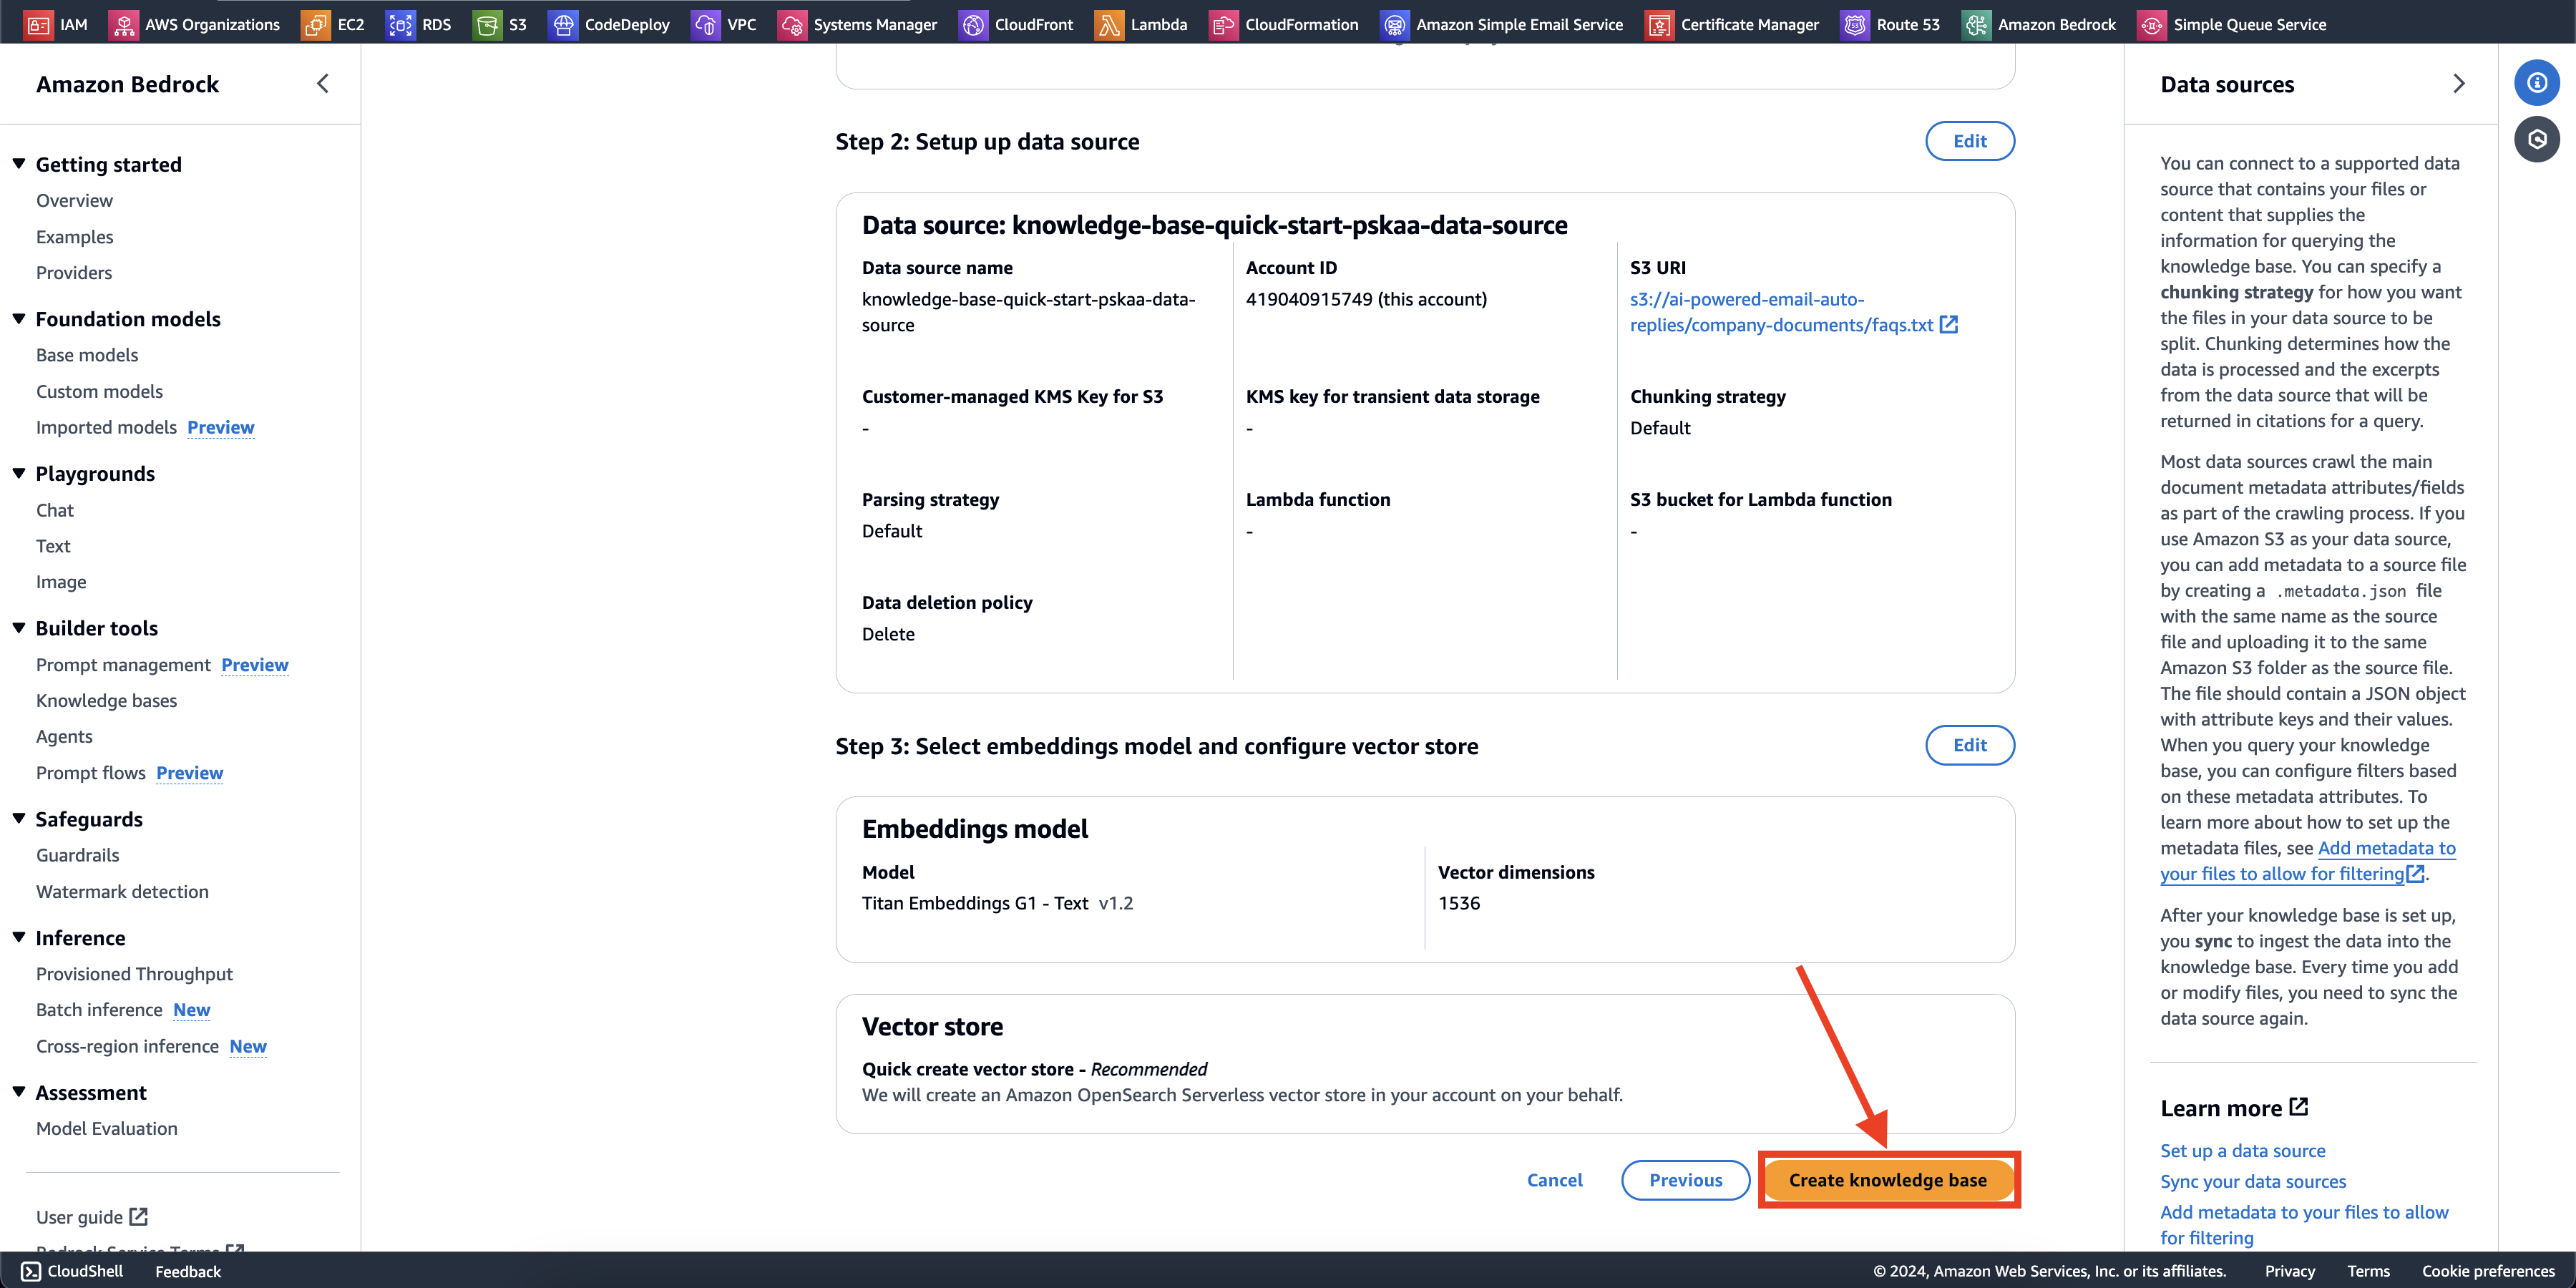The height and width of the screenshot is (1288, 2576).
Task: Open the CodeDeploy service icon
Action: pos(563,24)
